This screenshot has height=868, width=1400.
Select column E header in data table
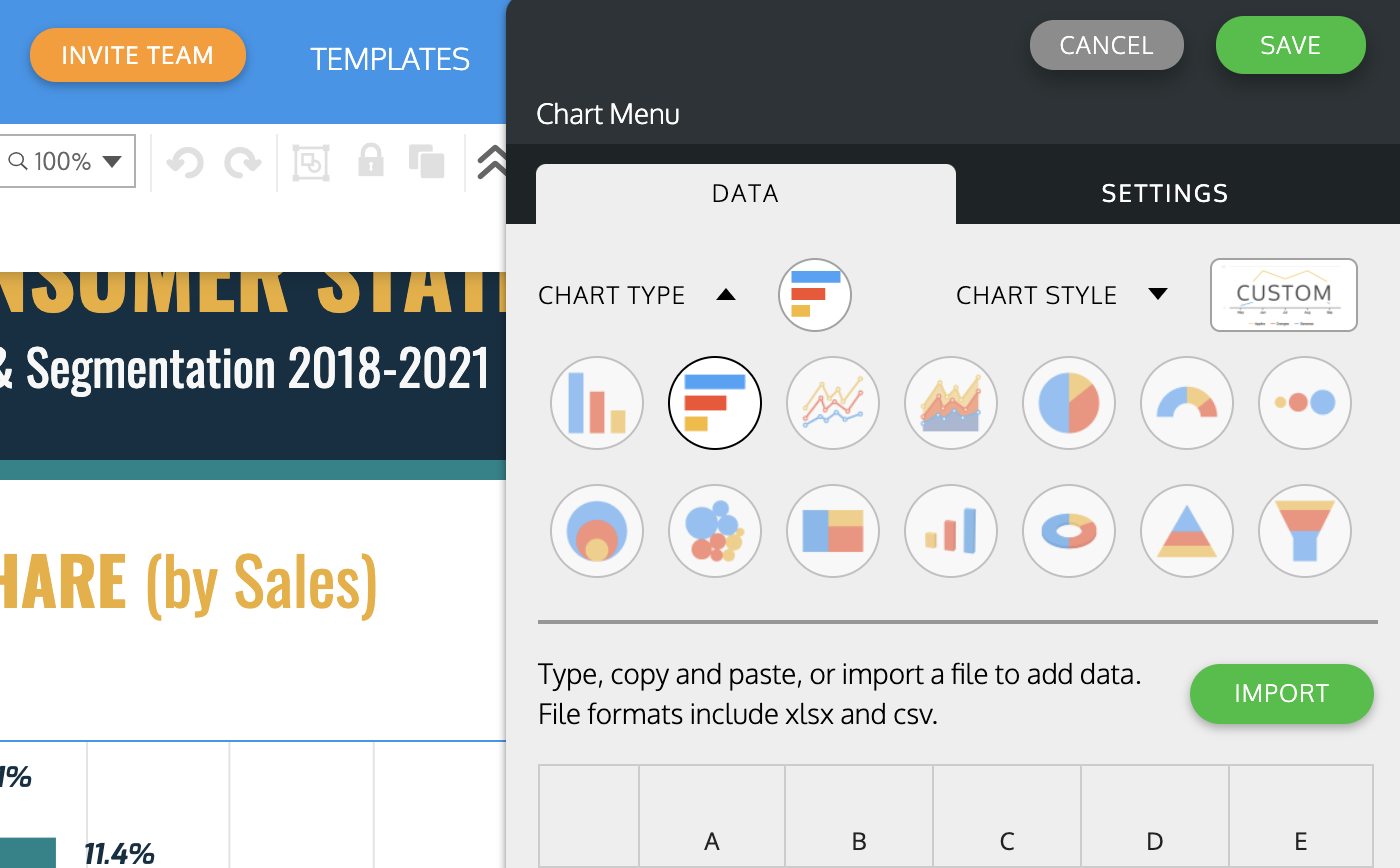click(1301, 817)
